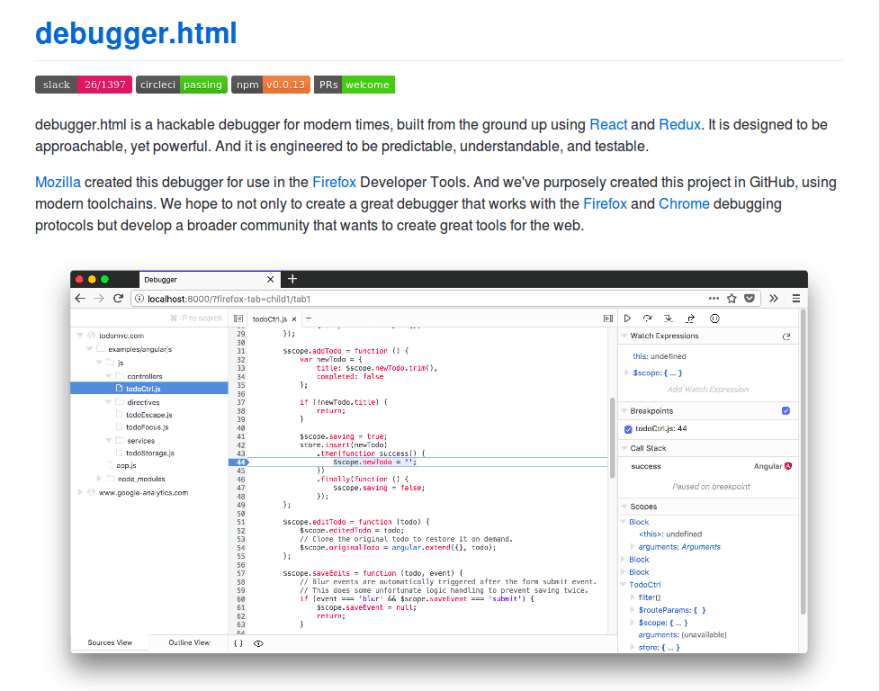This screenshot has width=880, height=691.
Task: Select the Debugger browser tab
Action: coord(209,279)
